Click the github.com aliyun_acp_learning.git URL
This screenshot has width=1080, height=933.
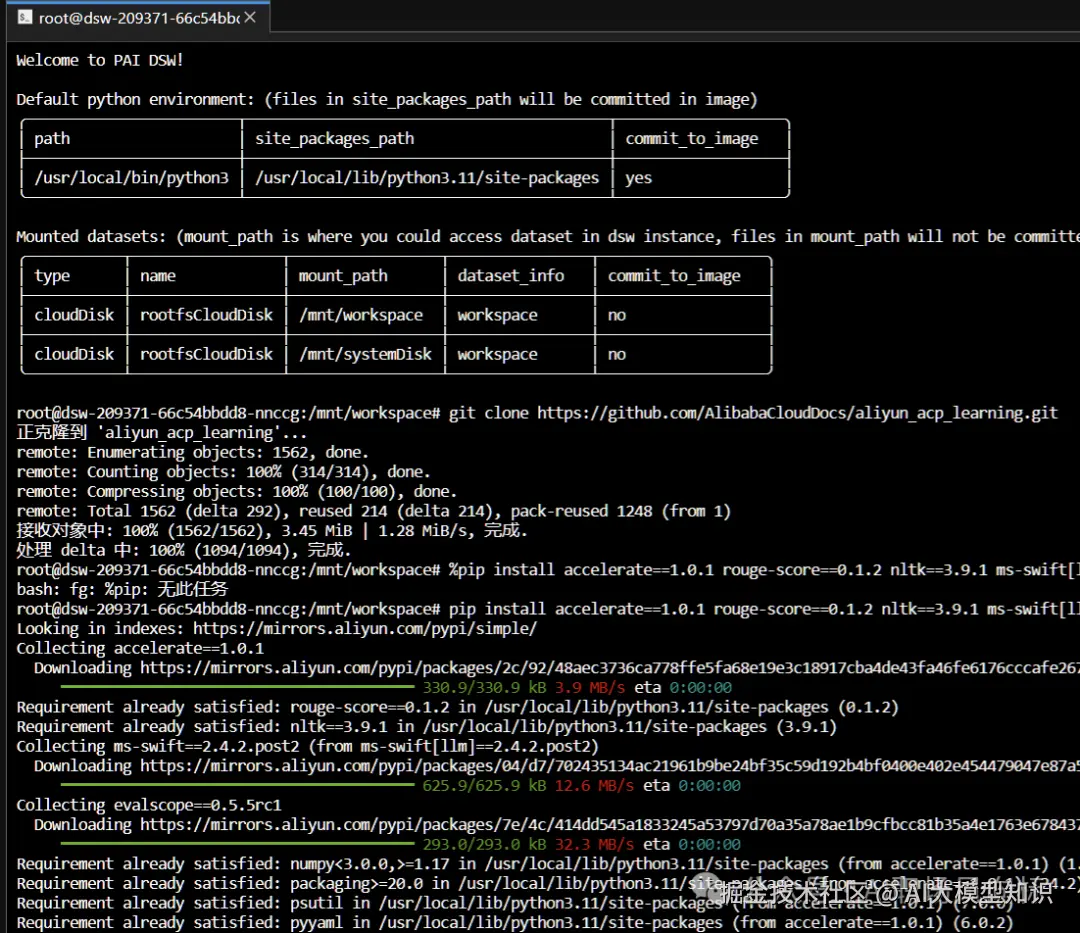coord(797,412)
